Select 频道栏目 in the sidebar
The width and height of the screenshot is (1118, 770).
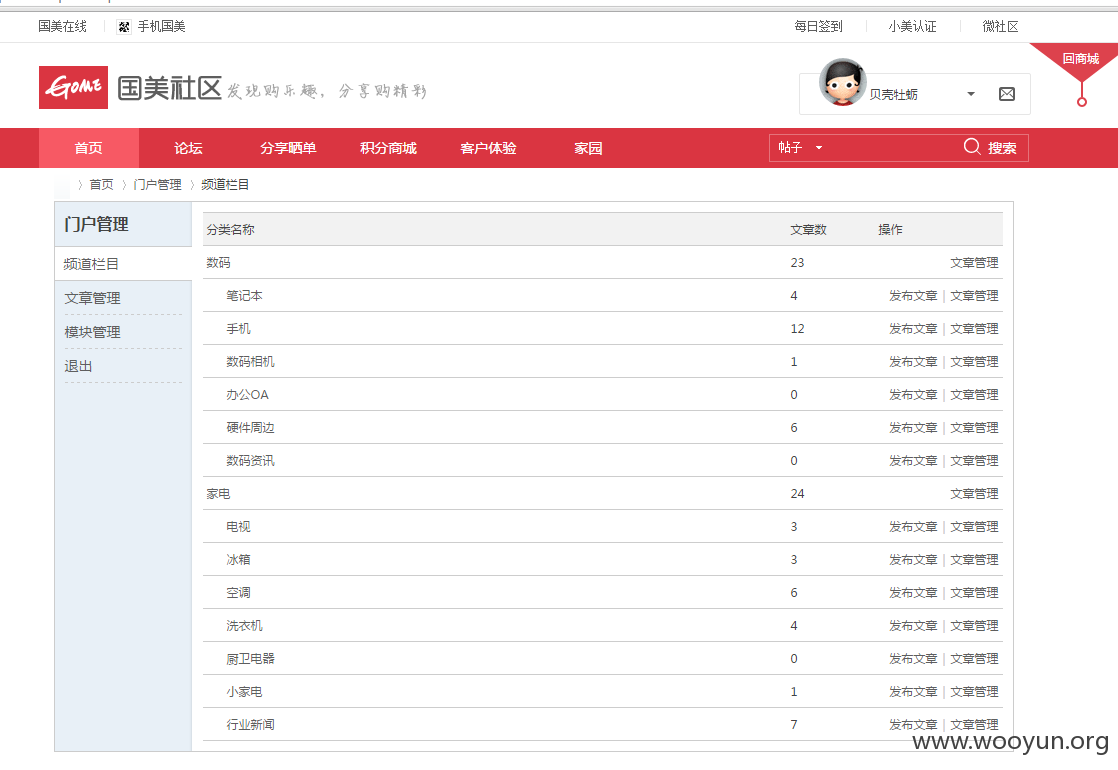point(91,264)
